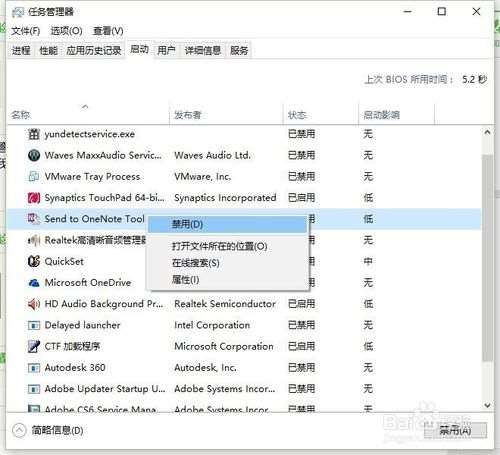This screenshot has width=500, height=455.
Task: Click the Autodesk 360 entry icon
Action: 34,368
